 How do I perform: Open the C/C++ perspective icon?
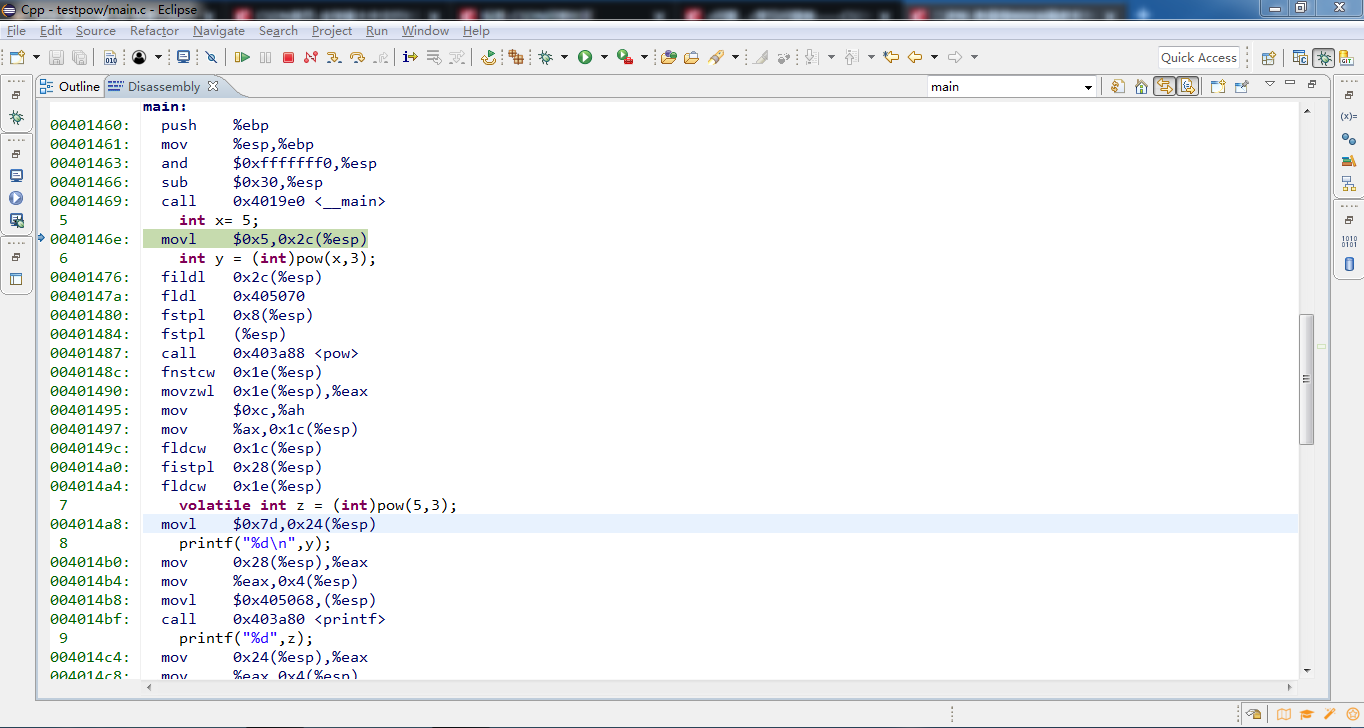coord(1300,58)
